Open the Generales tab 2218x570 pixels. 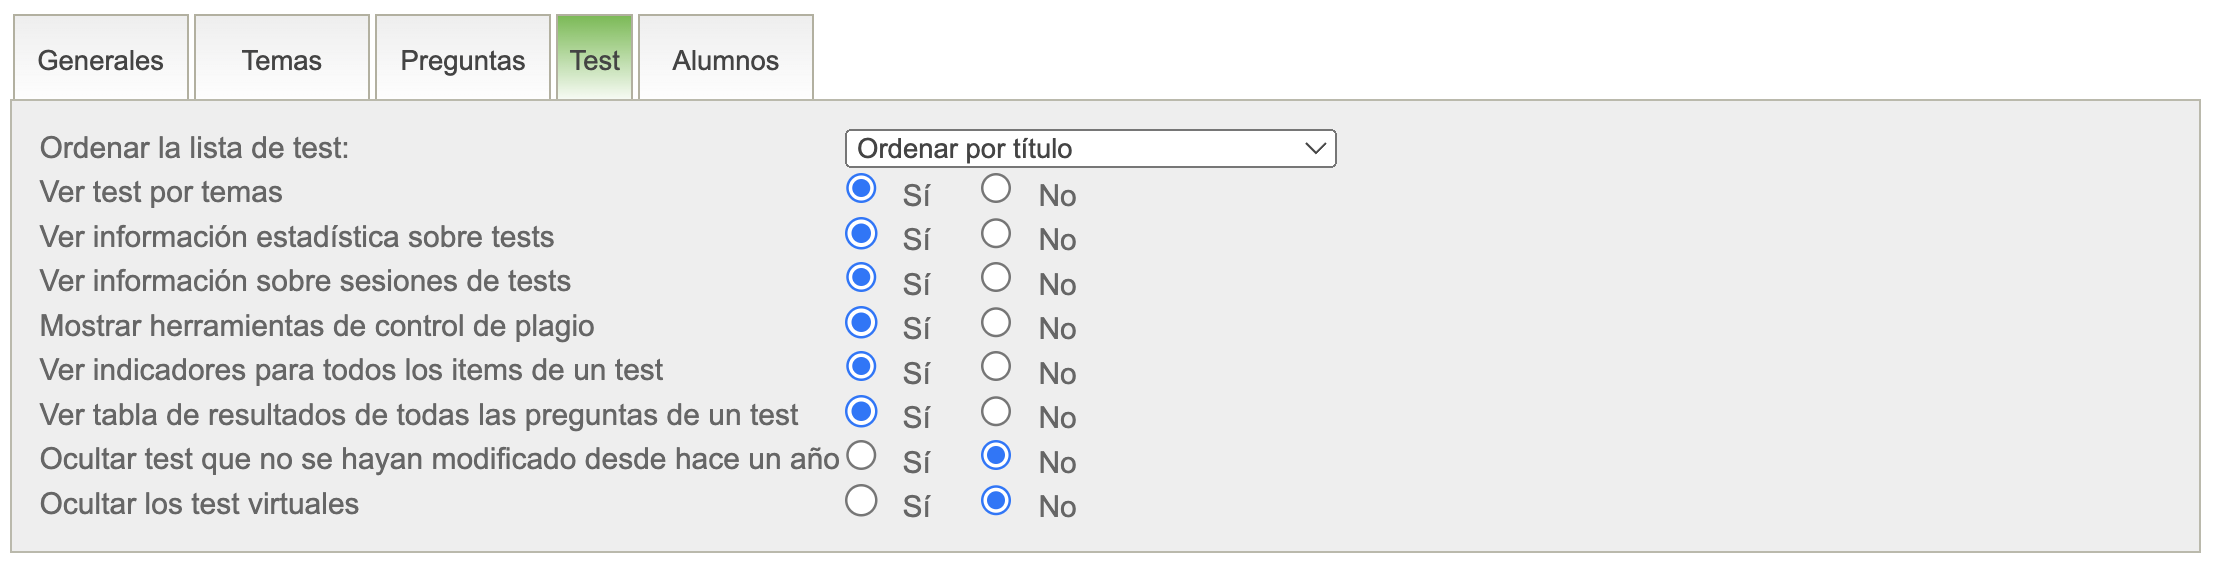pyautogui.click(x=100, y=60)
